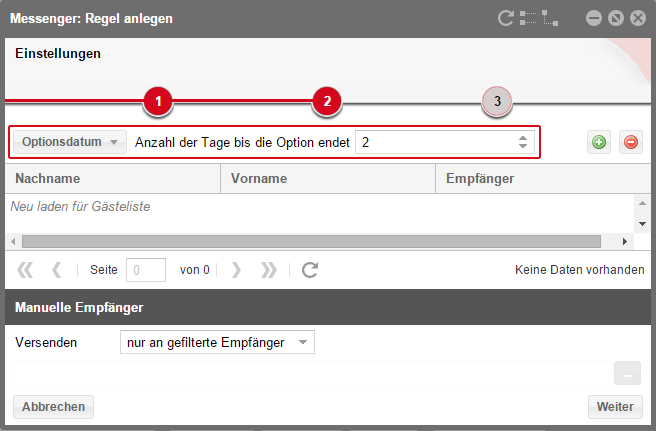The height and width of the screenshot is (431, 656).
Task: Jump to wizard step 3
Action: [x=497, y=101]
